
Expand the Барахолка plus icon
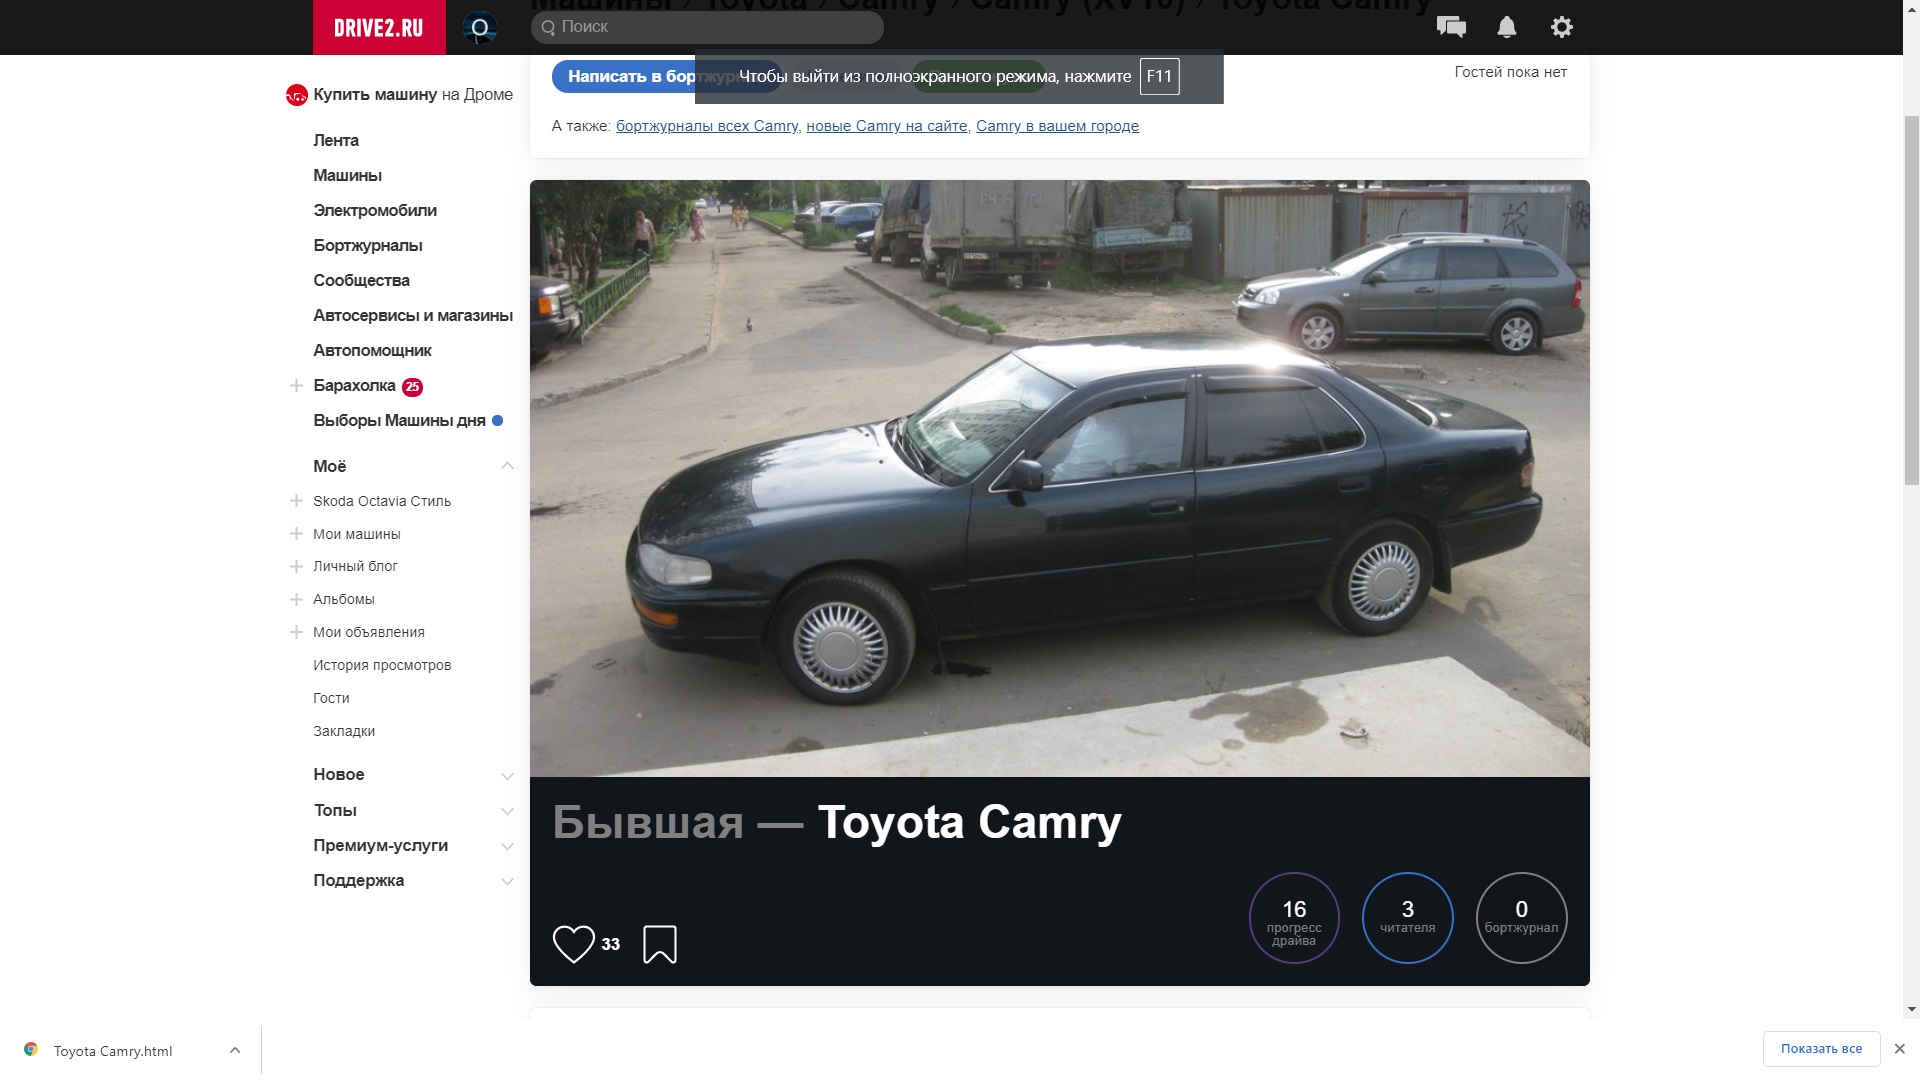pos(296,386)
